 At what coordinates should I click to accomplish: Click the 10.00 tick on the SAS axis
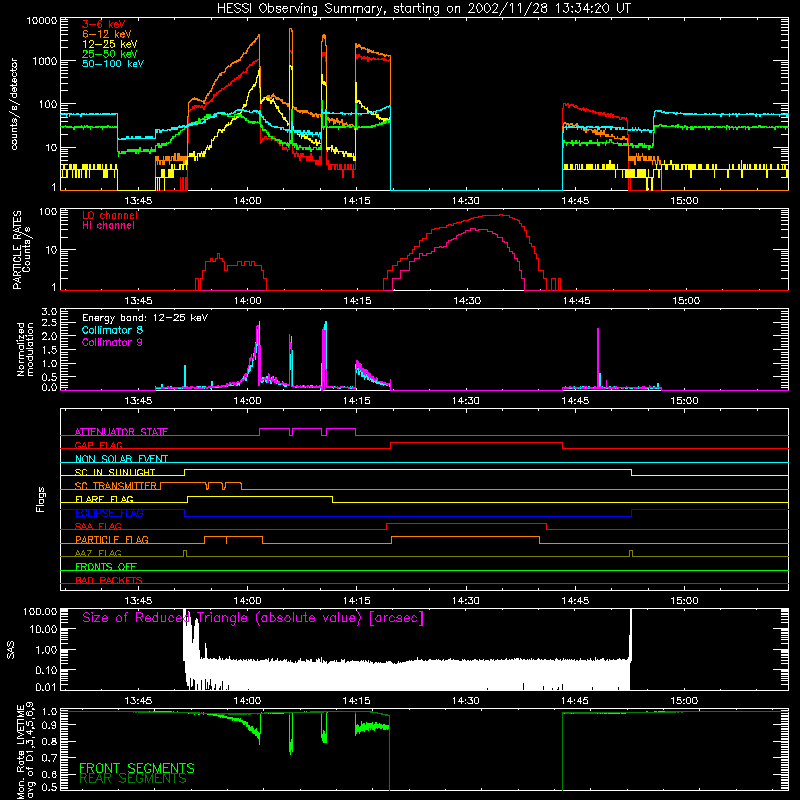pyautogui.click(x=43, y=629)
